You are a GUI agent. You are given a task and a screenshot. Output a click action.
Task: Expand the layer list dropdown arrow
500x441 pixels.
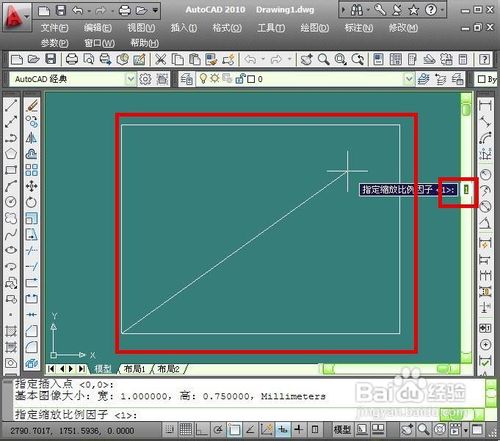tap(409, 79)
